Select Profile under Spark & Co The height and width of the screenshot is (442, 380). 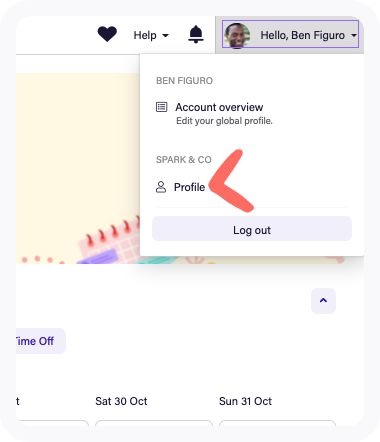(x=189, y=187)
